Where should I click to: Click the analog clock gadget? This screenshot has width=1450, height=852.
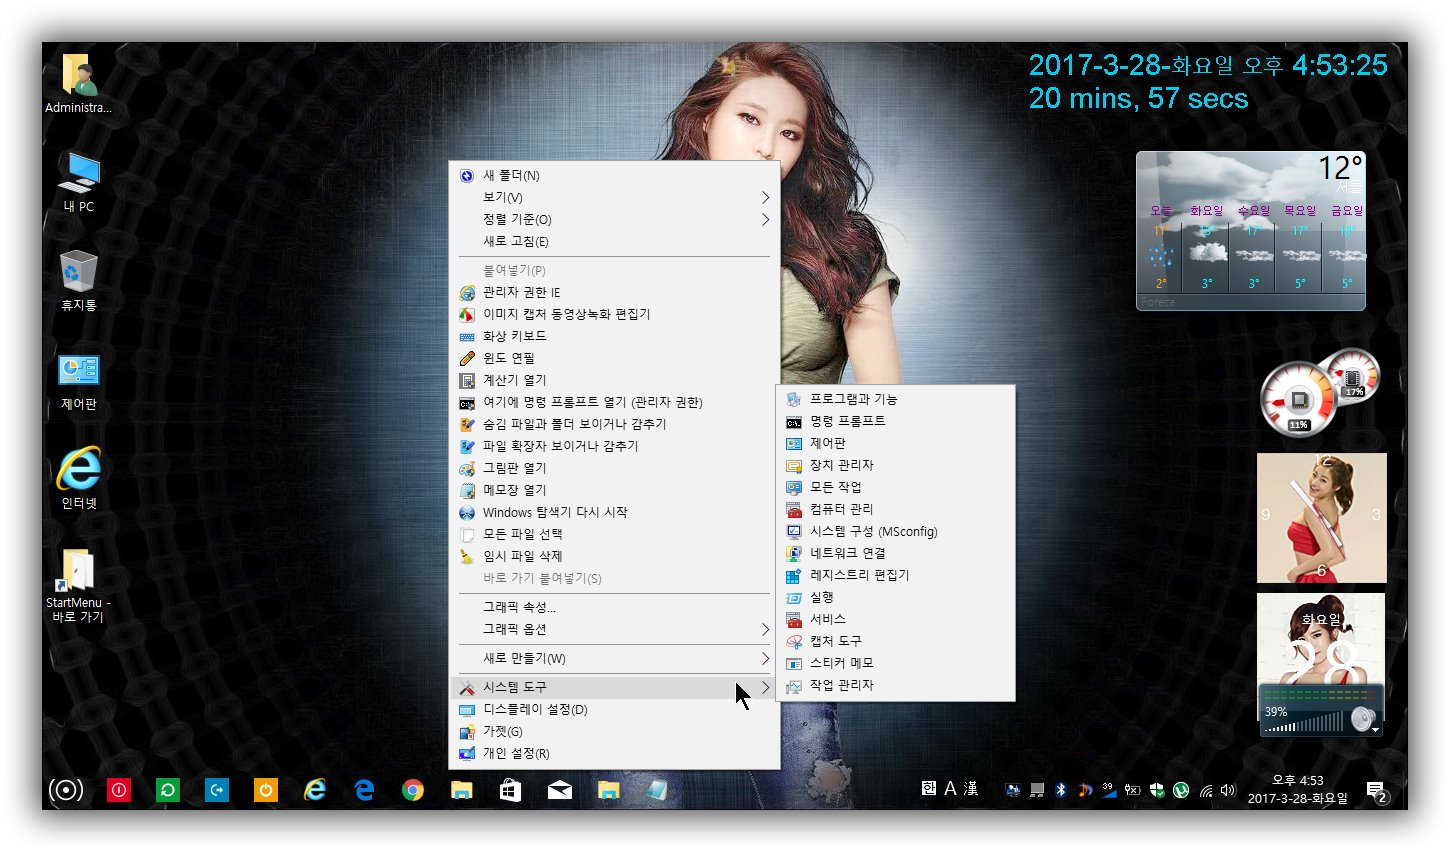[x=1322, y=518]
